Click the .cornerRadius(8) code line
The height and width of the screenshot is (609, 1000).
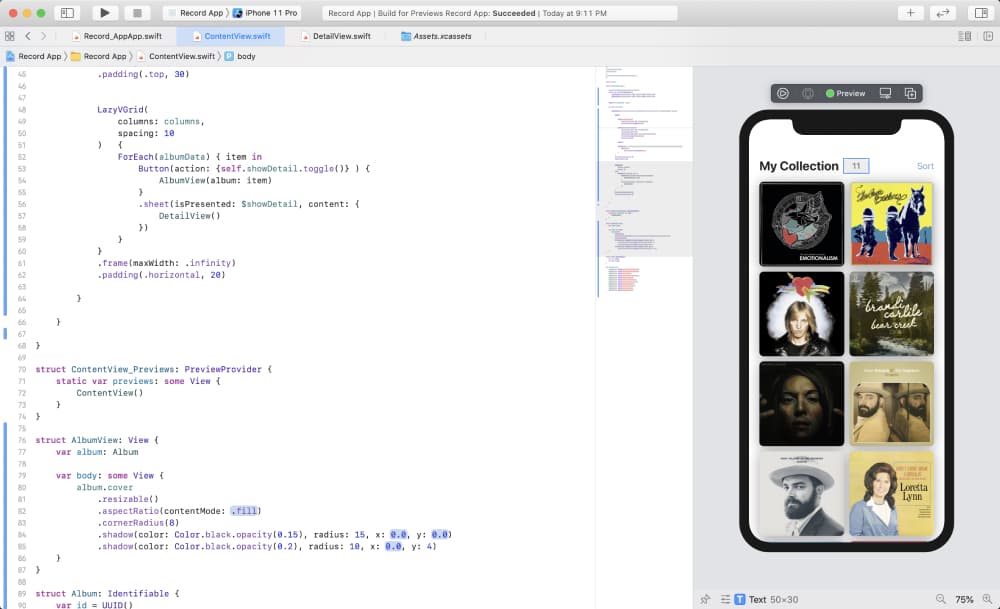coord(138,523)
